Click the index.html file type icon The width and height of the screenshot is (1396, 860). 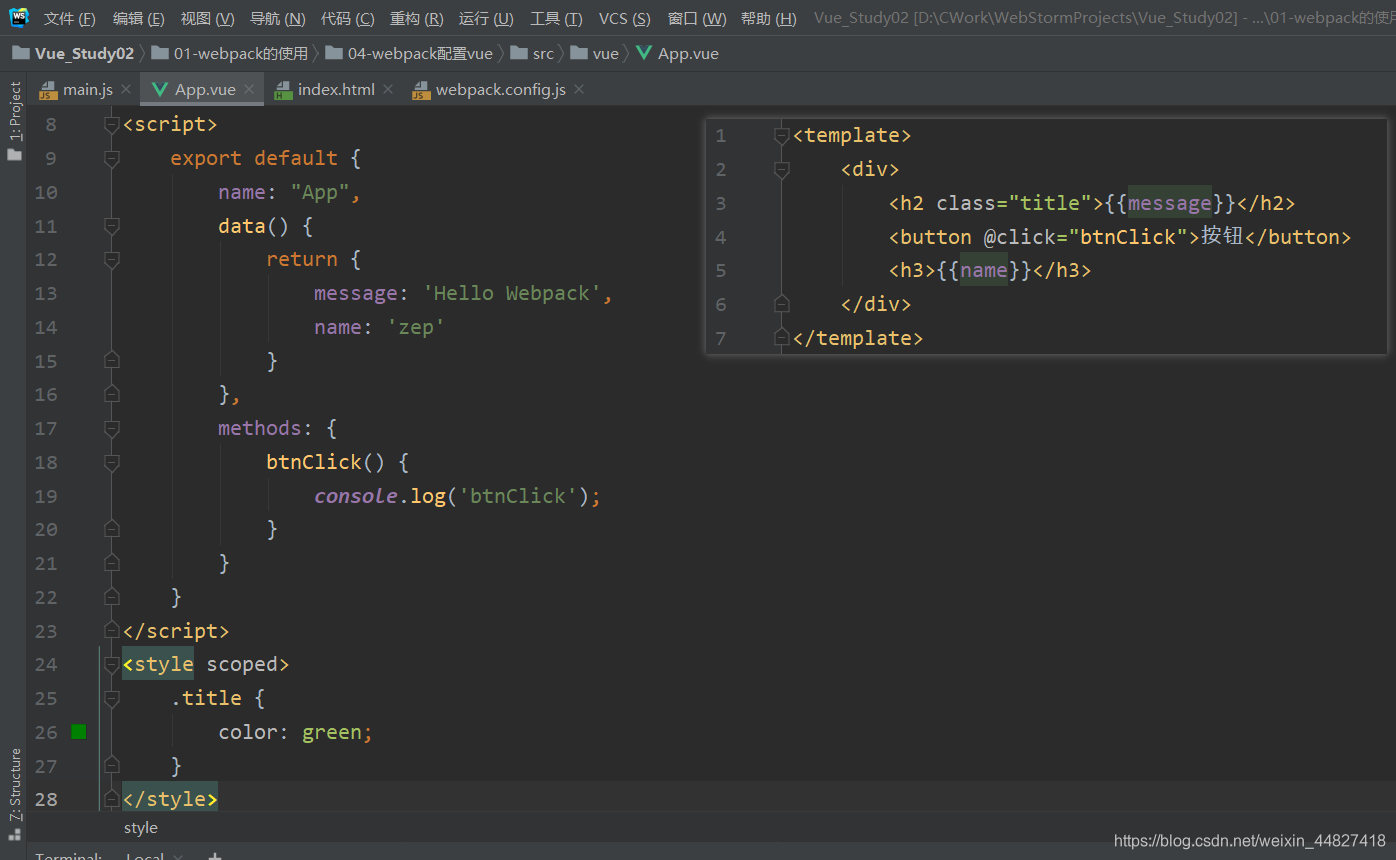coord(282,90)
